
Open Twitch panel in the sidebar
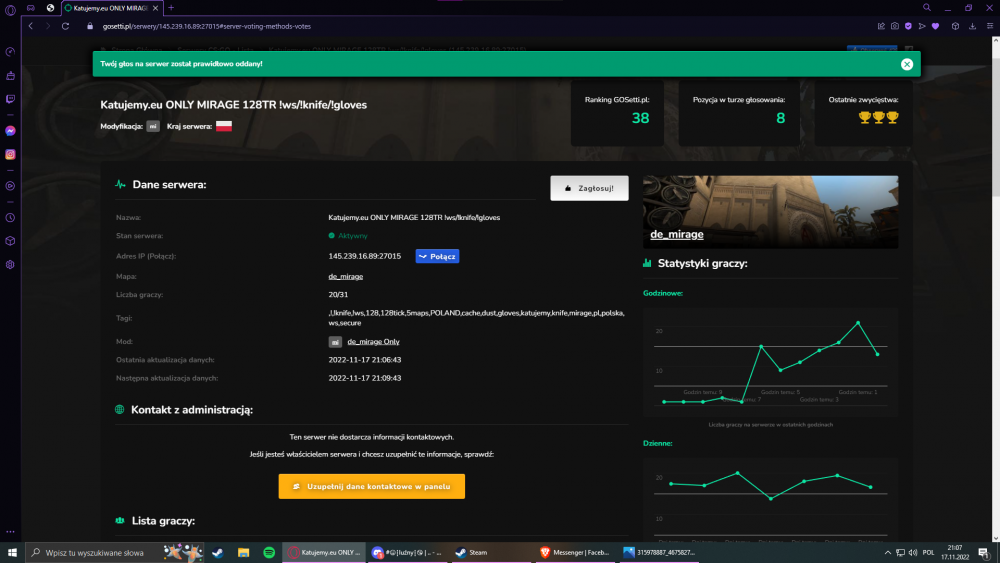10,99
